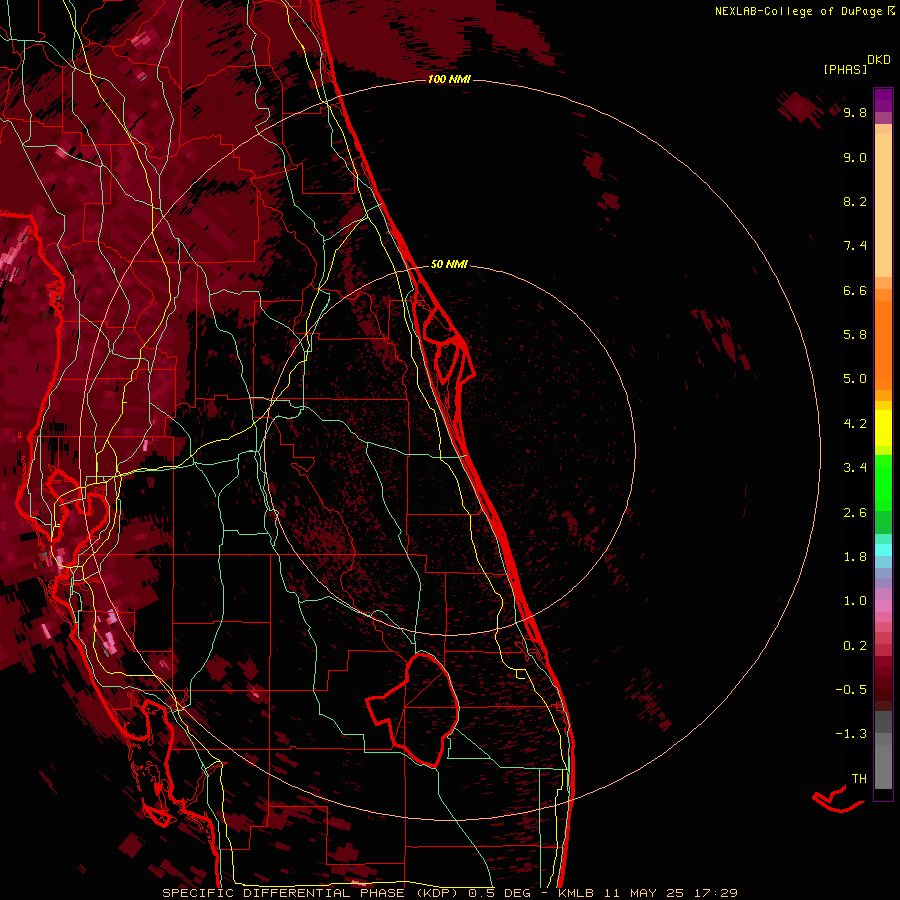Click the "17:29" time stamp in footer
The height and width of the screenshot is (900, 900).
pyautogui.click(x=714, y=893)
